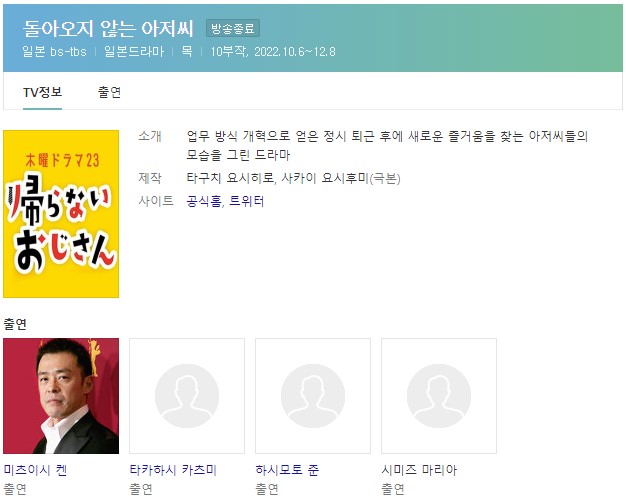Click the title 돌아오지 않는 아저씨

pos(108,28)
